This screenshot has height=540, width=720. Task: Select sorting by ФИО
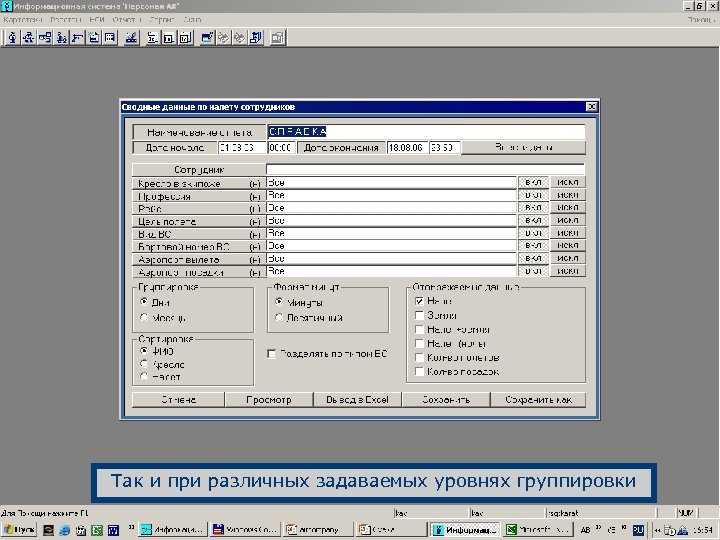144,351
